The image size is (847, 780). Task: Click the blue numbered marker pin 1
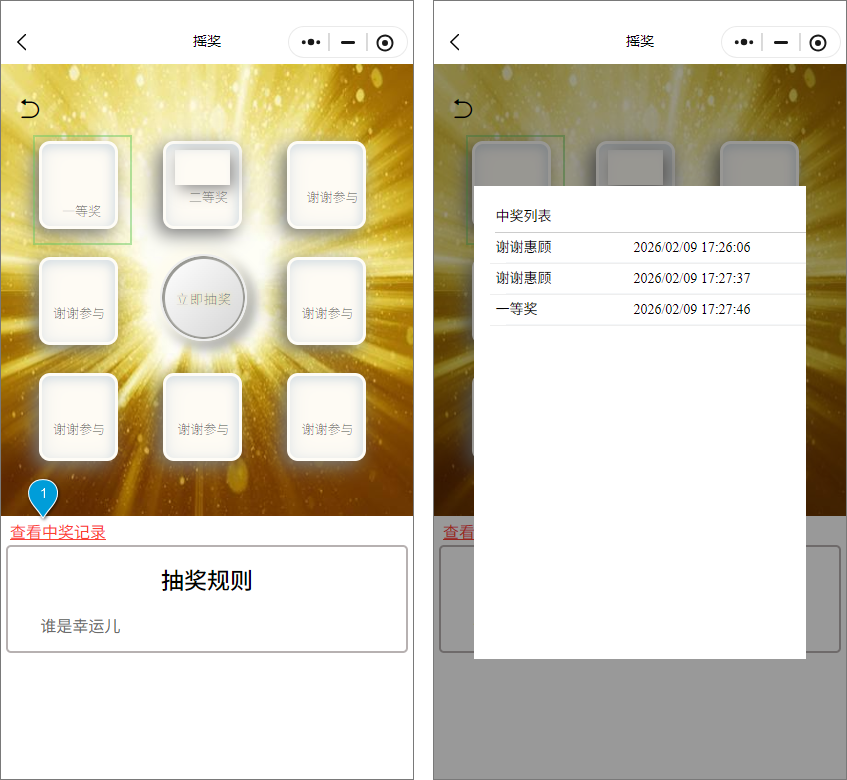point(43,496)
